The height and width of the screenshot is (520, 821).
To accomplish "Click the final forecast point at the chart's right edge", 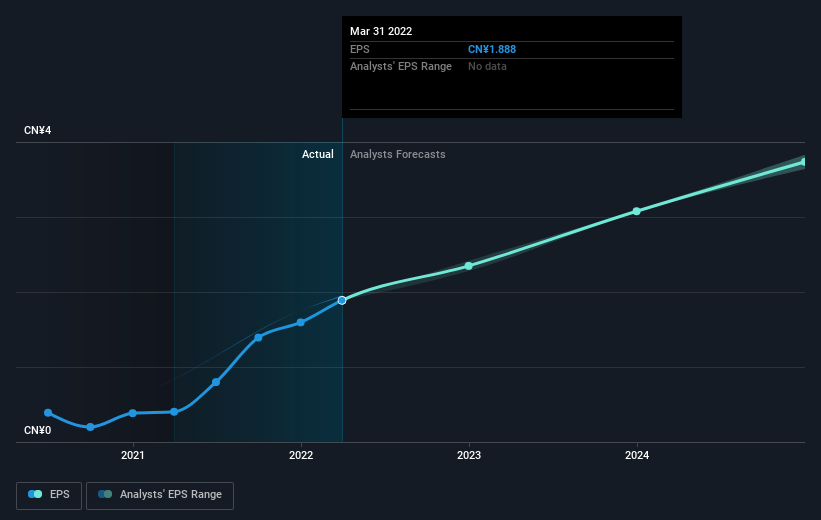I will click(803, 161).
